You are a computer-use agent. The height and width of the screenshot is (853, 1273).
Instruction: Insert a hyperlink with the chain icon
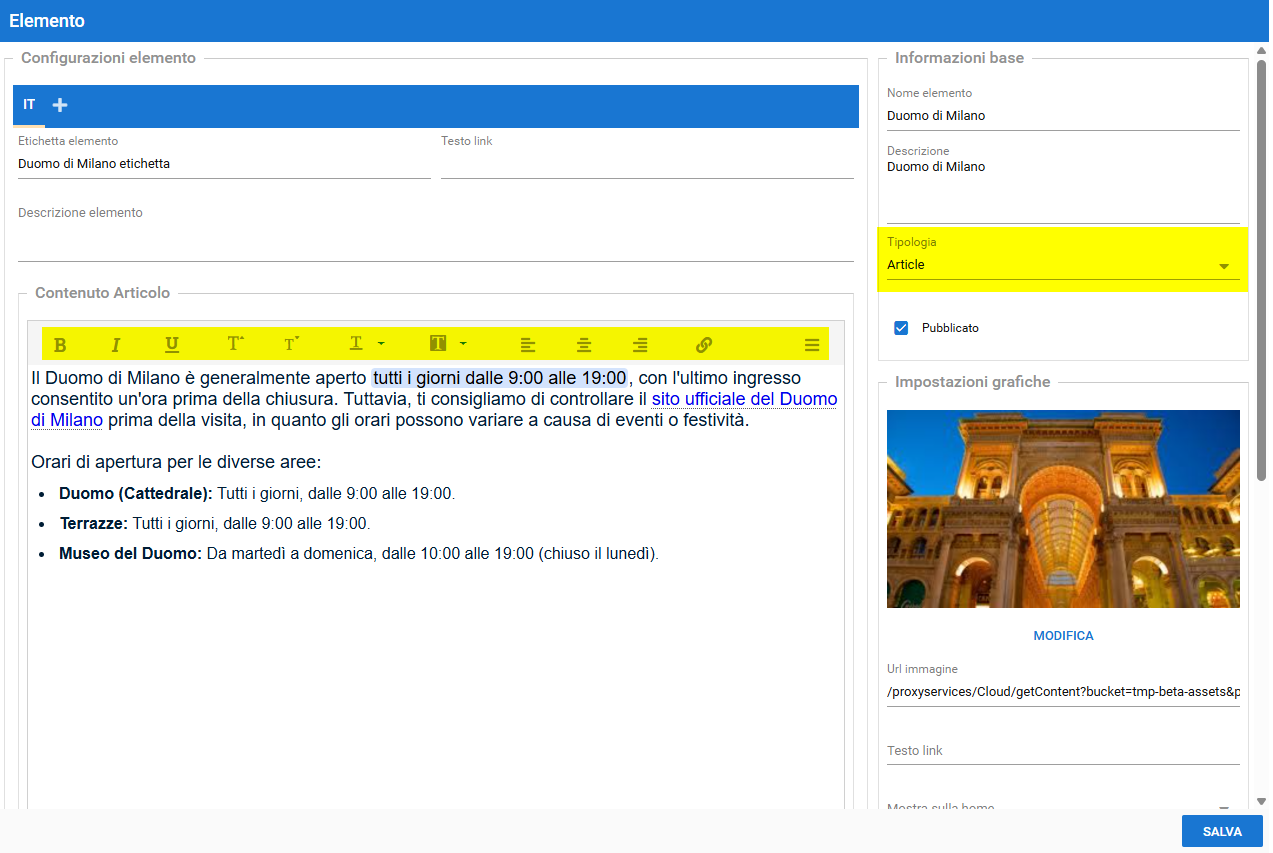pyautogui.click(x=704, y=345)
